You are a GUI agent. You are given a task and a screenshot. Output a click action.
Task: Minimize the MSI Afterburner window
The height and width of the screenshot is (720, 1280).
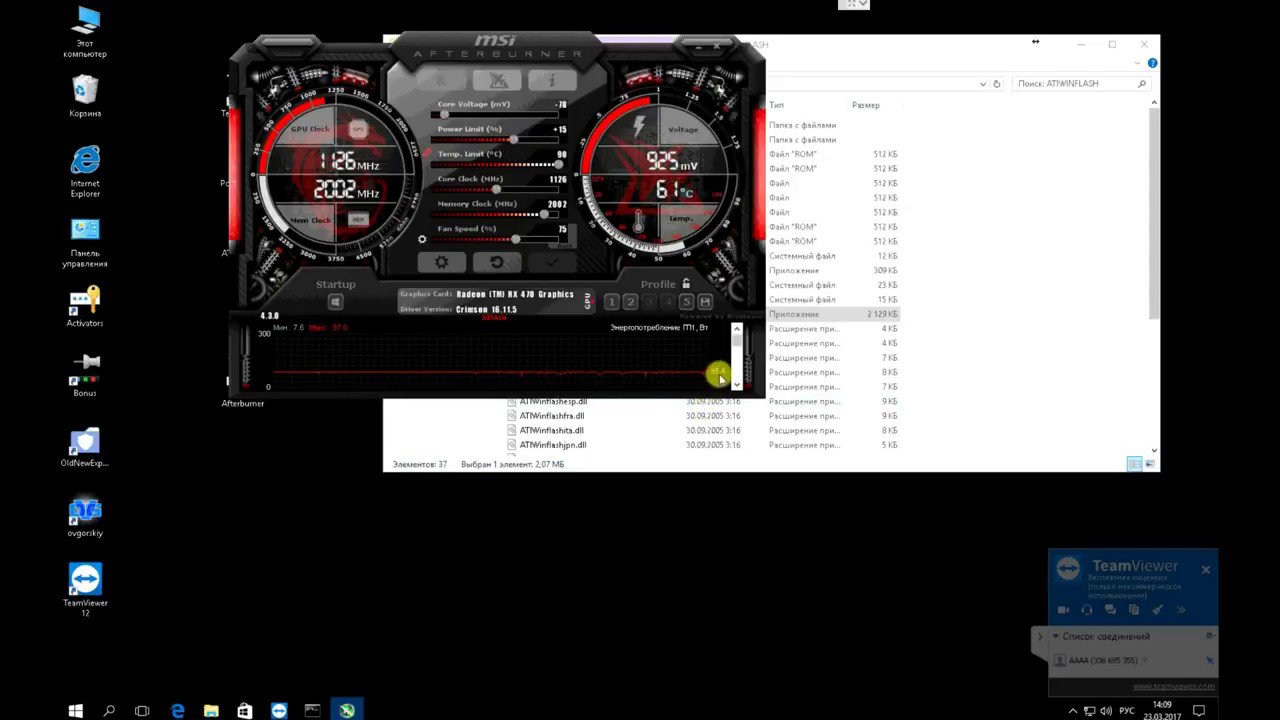[x=699, y=45]
